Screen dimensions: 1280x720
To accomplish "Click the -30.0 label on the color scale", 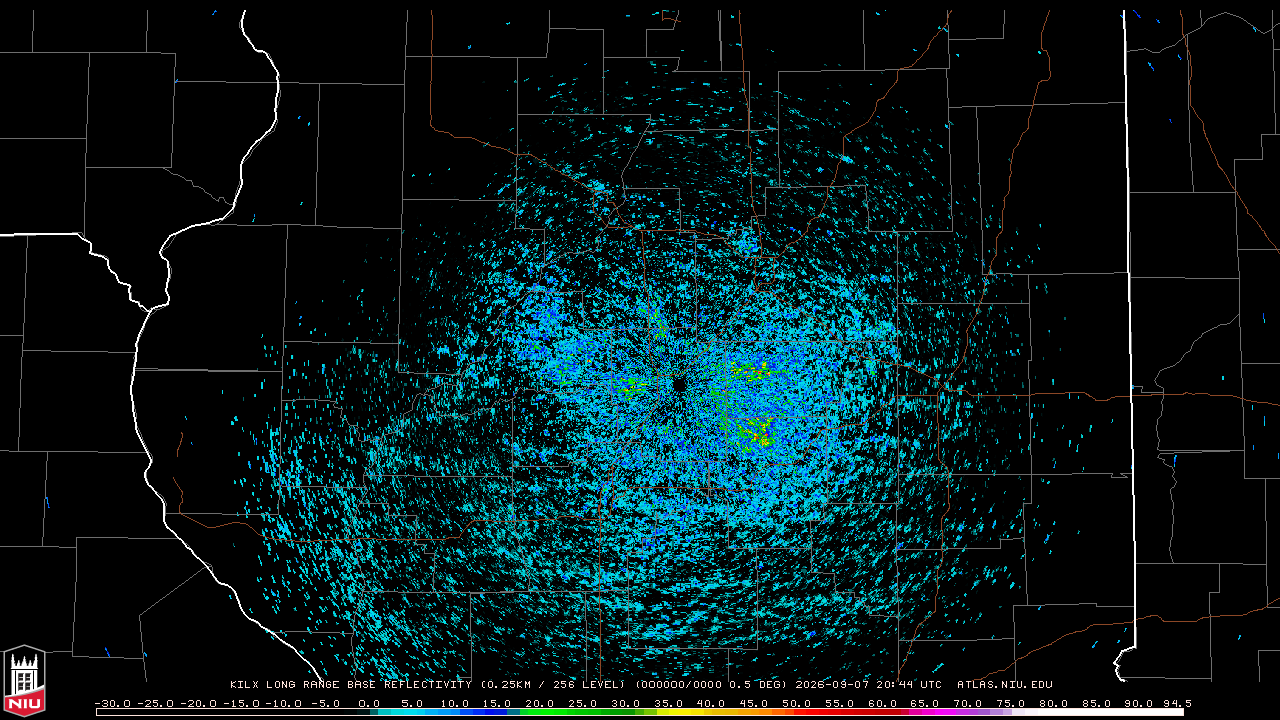I will (113, 703).
